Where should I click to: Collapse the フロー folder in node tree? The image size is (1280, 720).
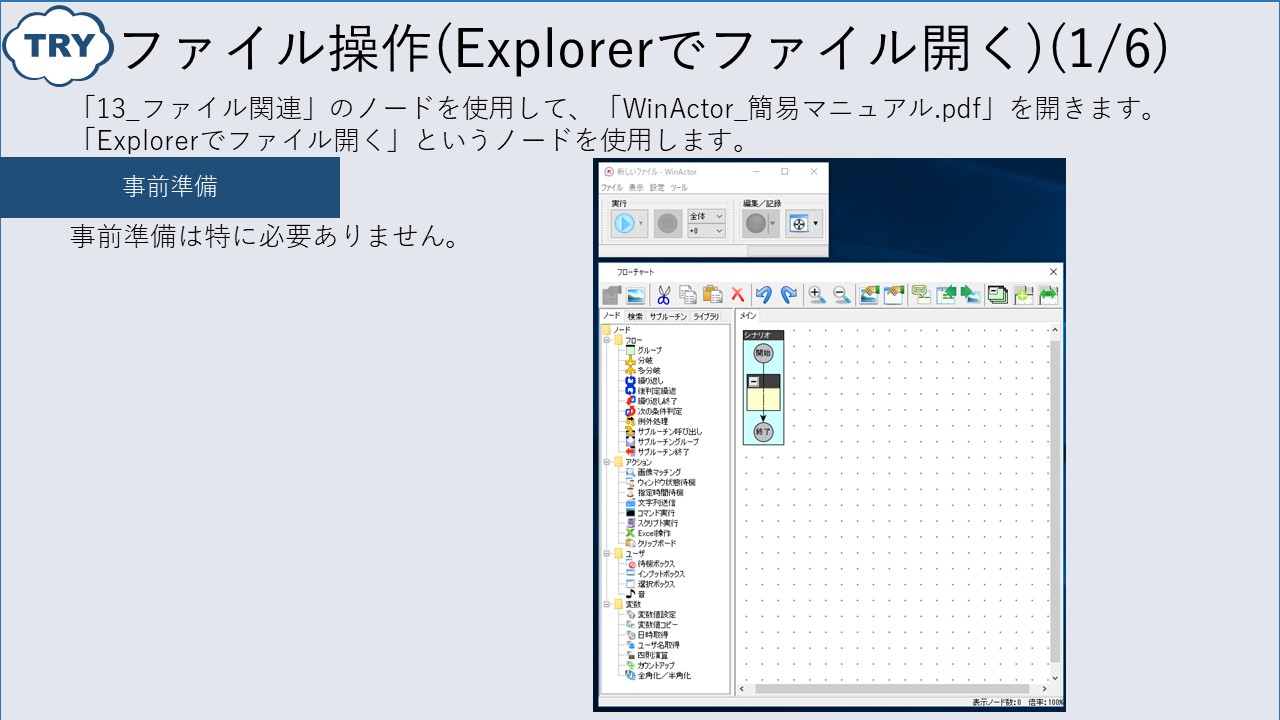(x=606, y=340)
